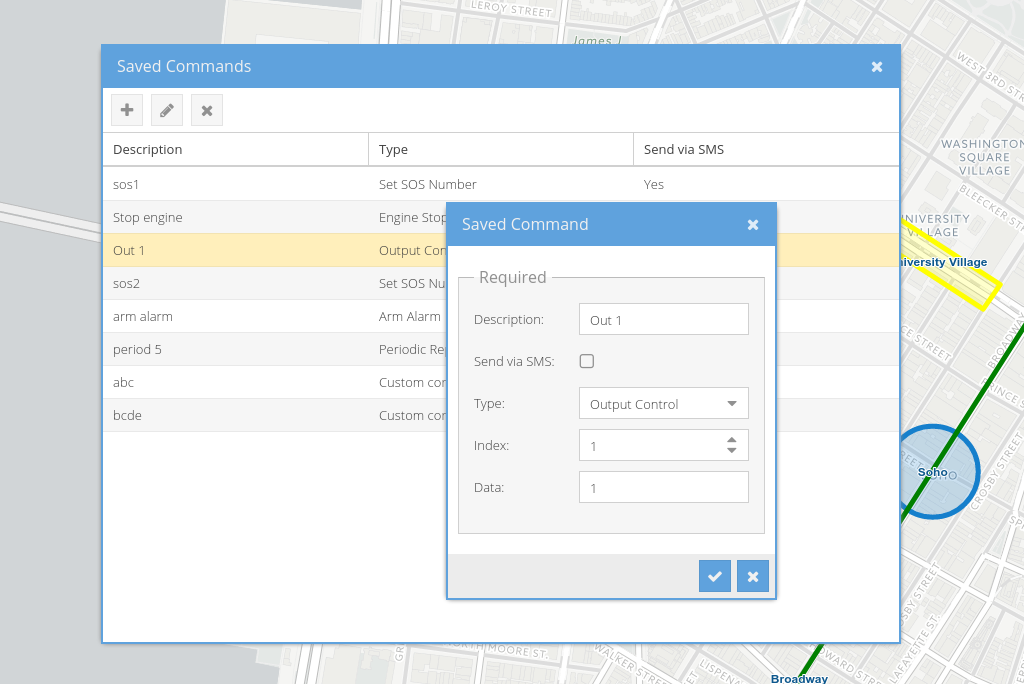Click the edit pencil icon in toolbar

167,110
